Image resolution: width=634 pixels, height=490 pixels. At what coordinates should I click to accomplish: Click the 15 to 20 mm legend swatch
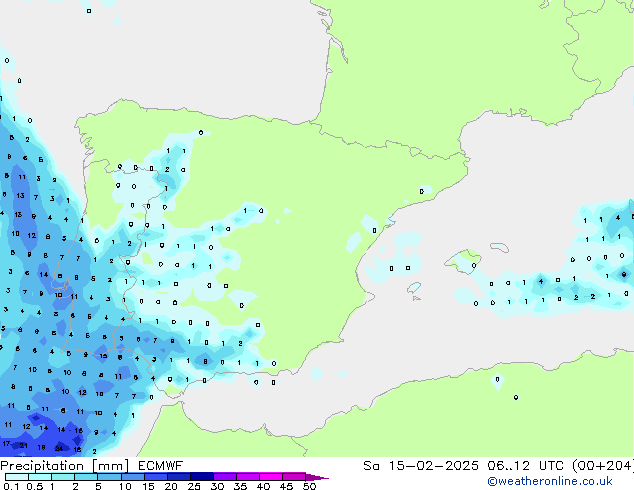155,477
